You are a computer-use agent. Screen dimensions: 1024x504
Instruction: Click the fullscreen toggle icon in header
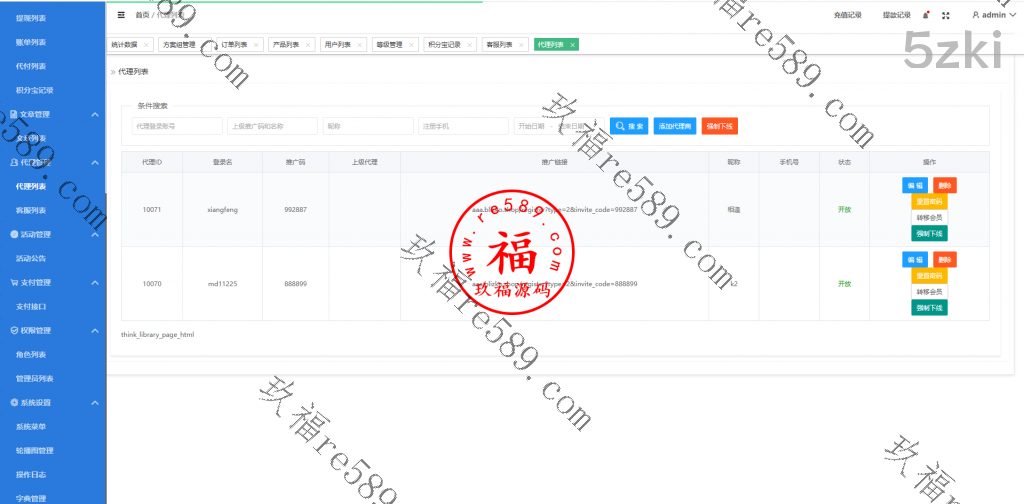pyautogui.click(x=945, y=15)
